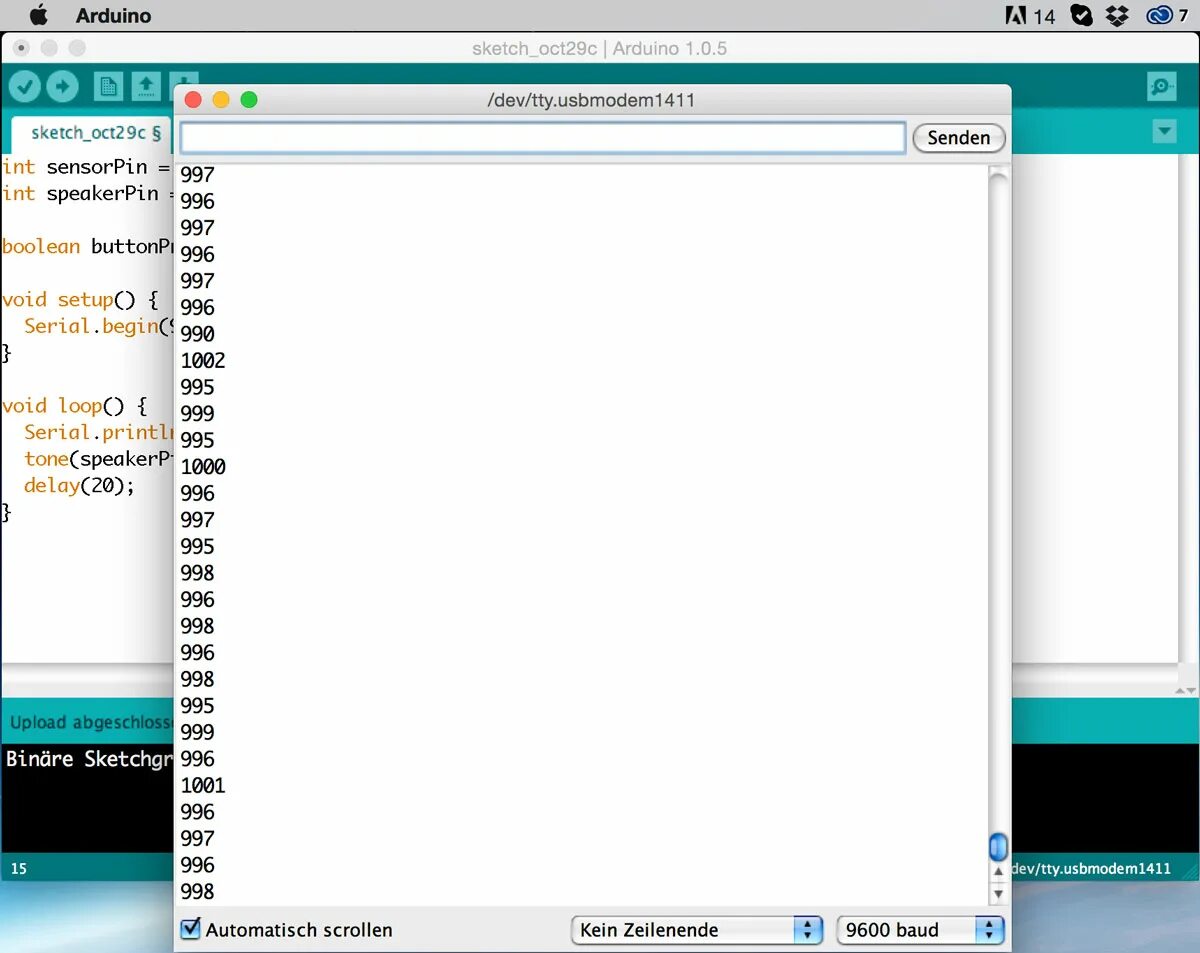Click the value 1002 in serial output
This screenshot has width=1200, height=953.
pos(203,360)
